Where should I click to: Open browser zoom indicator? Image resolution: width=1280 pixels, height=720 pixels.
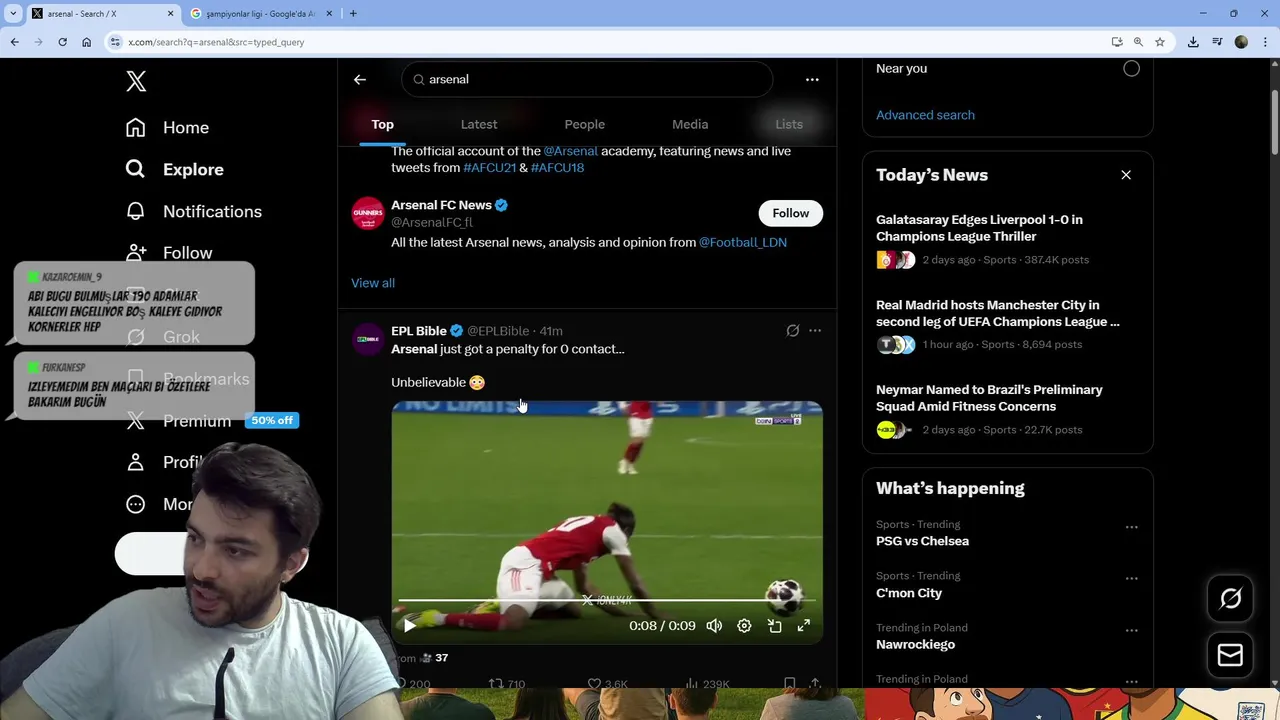point(1138,42)
